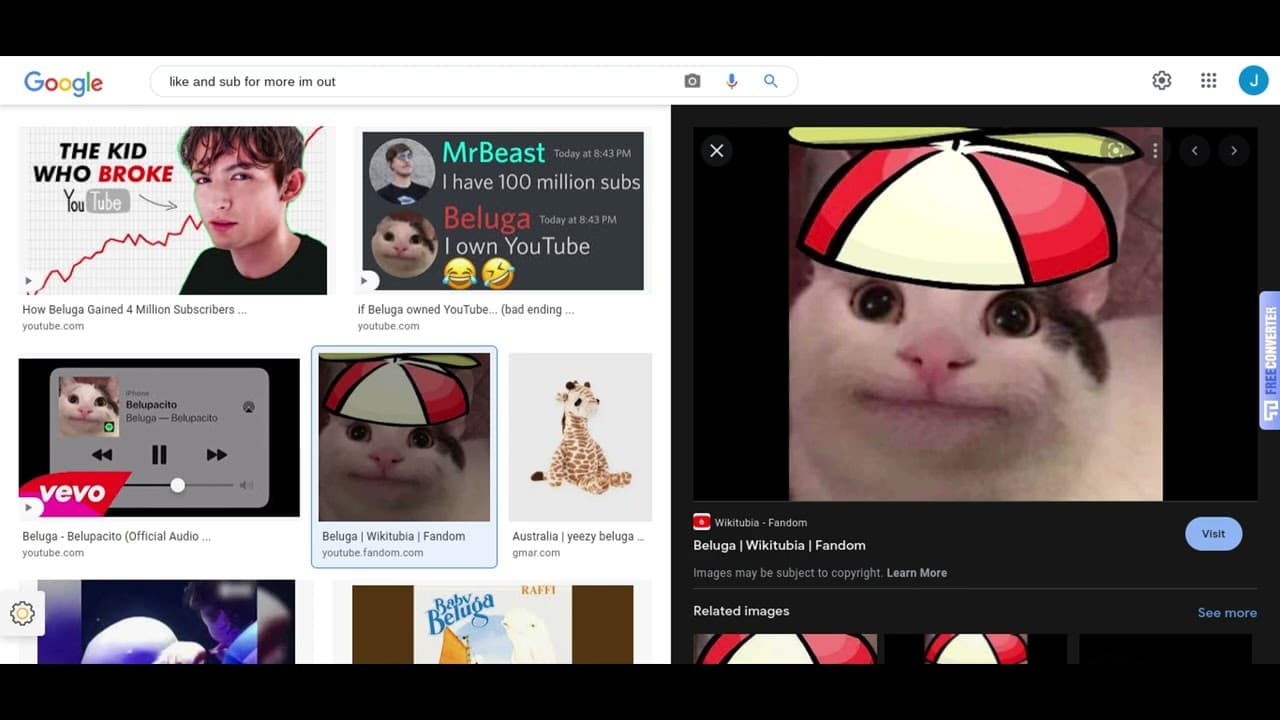The image size is (1280, 720).
Task: Open "Australia | yeezy beluga" result title
Action: (x=578, y=537)
